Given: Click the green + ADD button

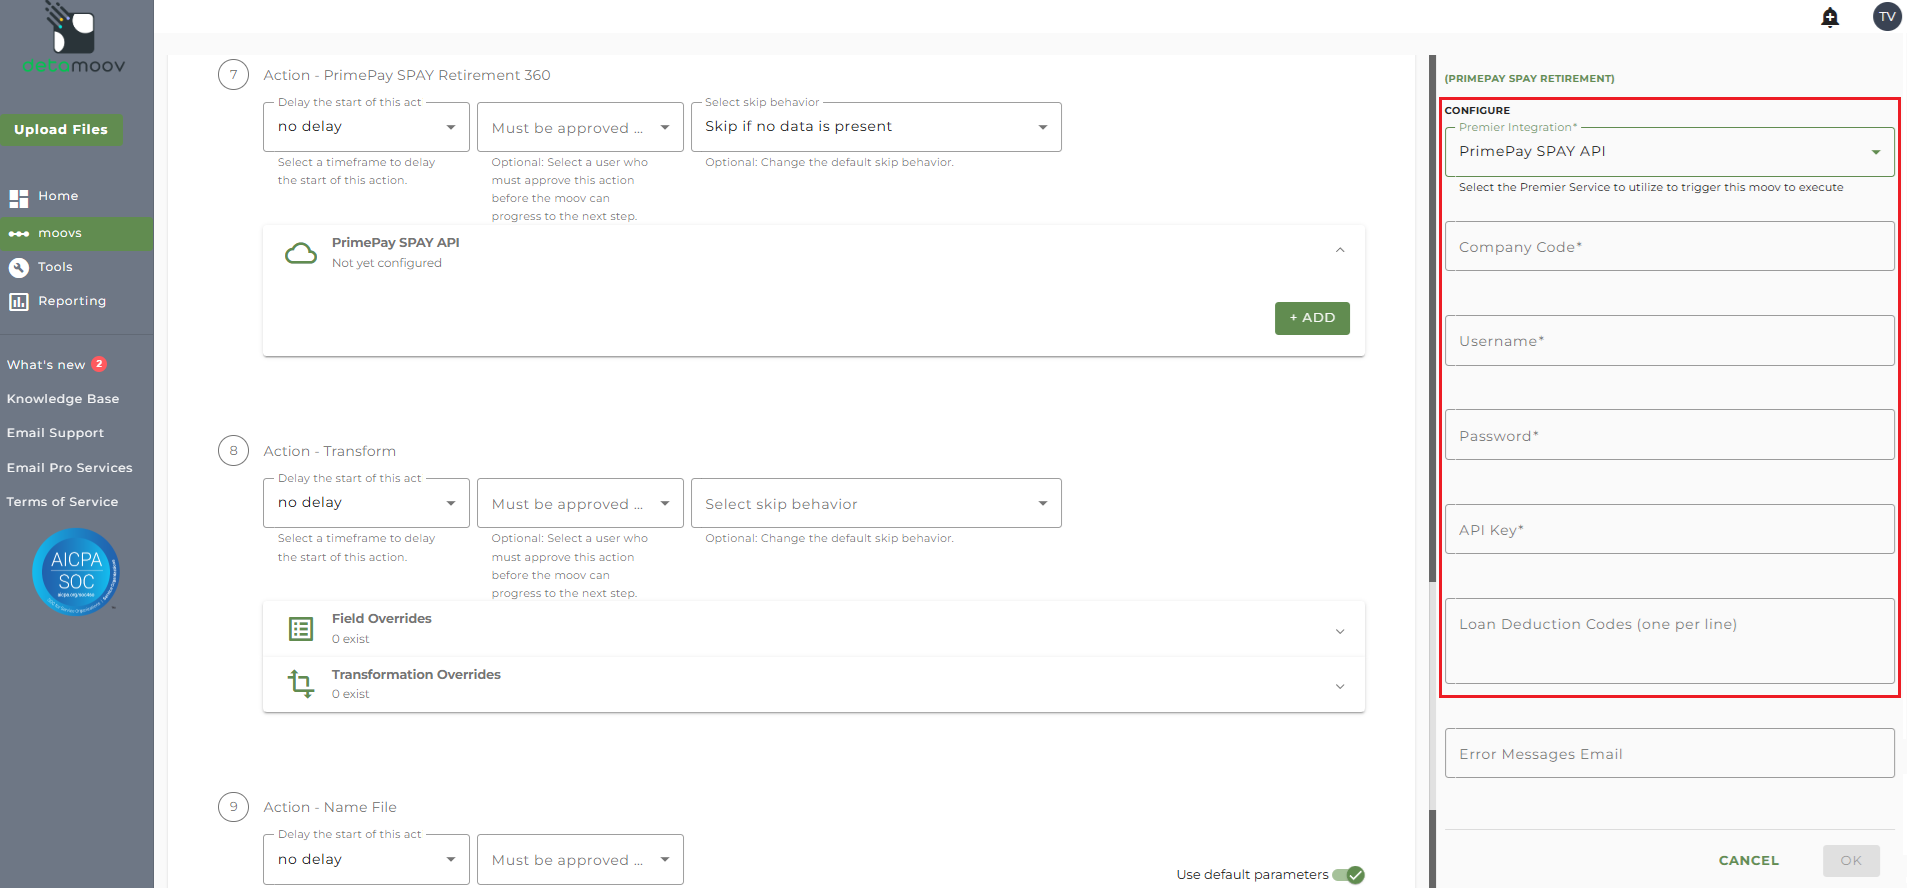Looking at the screenshot, I should pyautogui.click(x=1311, y=318).
